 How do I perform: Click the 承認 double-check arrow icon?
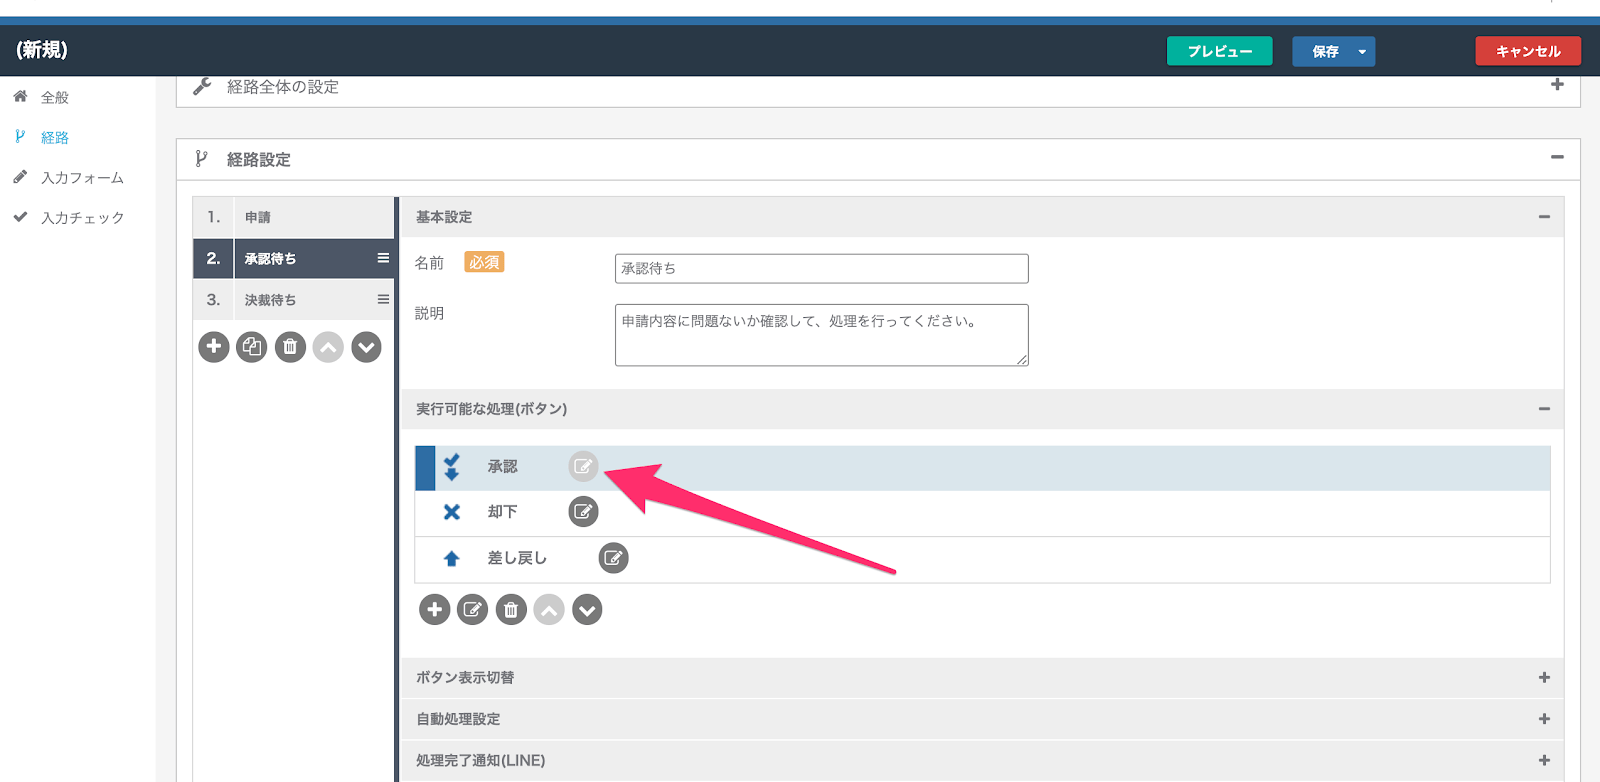[452, 467]
